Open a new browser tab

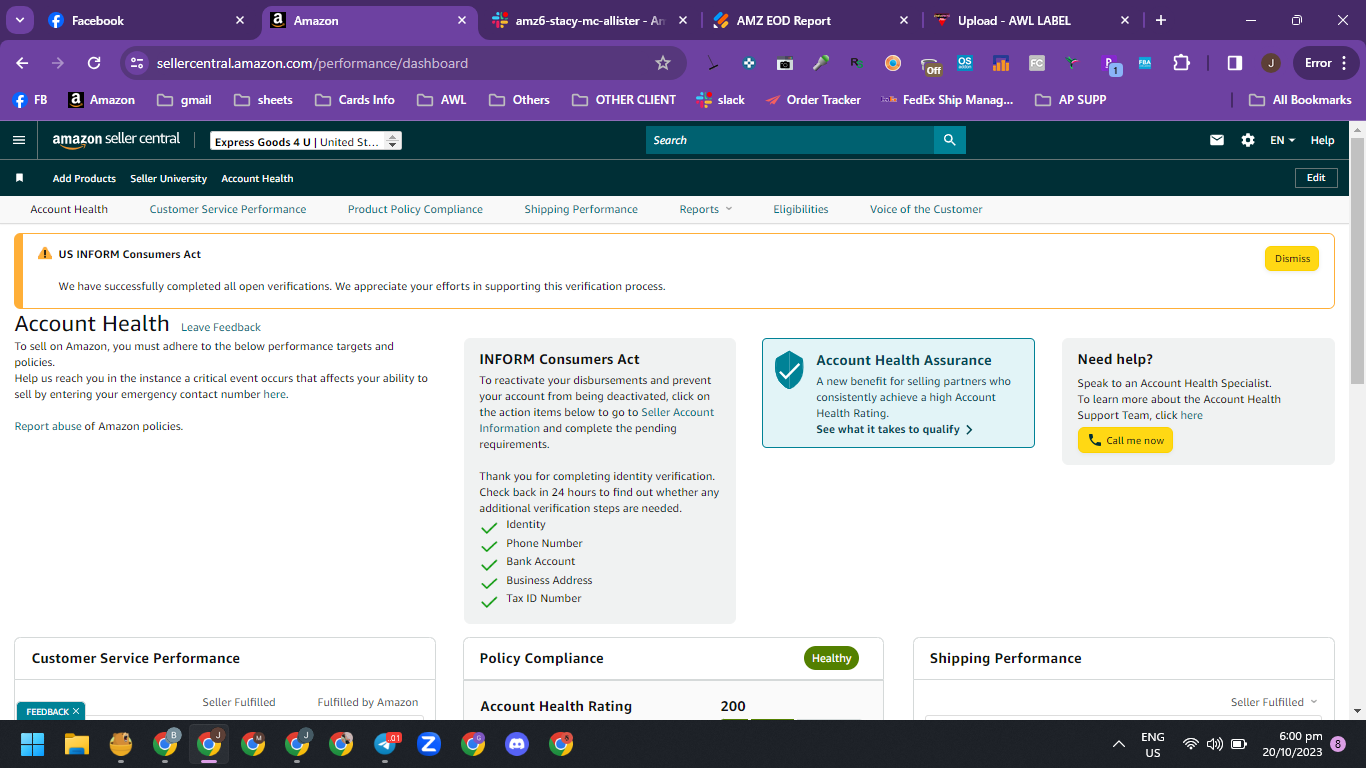(x=1161, y=20)
